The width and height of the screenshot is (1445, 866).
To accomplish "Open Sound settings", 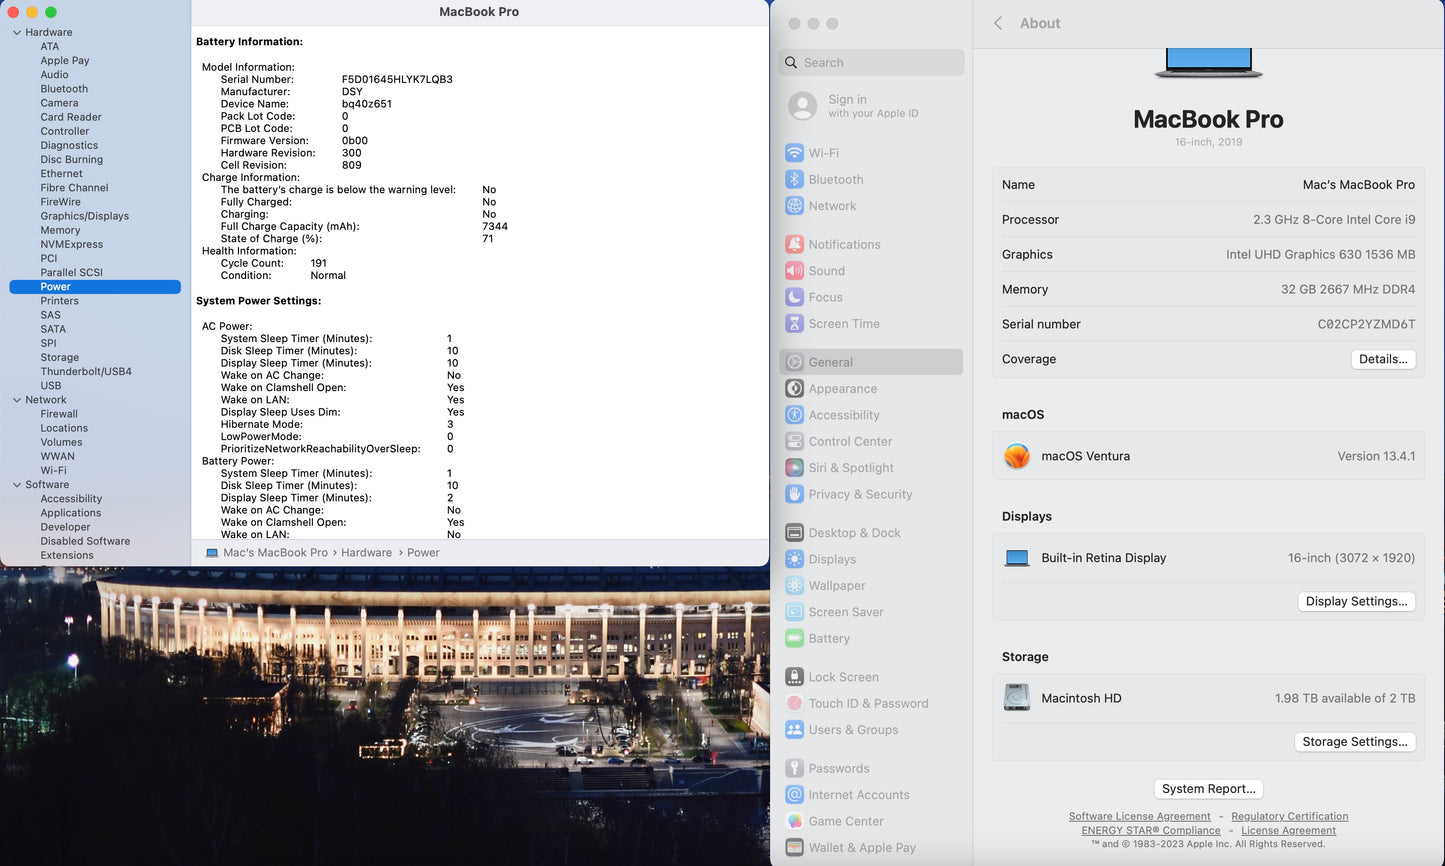I will pos(827,270).
